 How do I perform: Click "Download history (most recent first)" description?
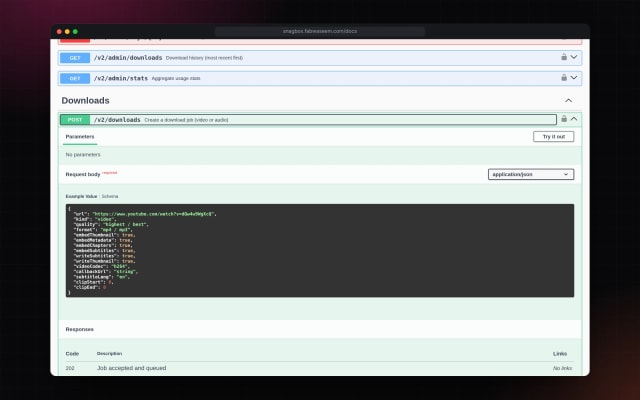click(x=204, y=58)
